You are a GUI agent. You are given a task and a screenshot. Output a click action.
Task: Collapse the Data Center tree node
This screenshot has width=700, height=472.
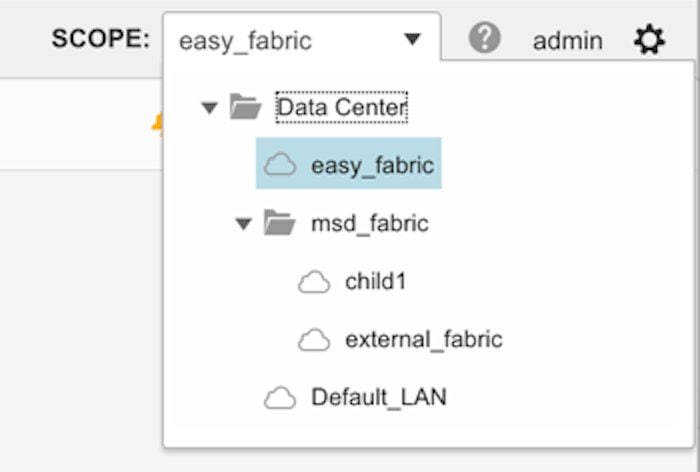tap(209, 108)
